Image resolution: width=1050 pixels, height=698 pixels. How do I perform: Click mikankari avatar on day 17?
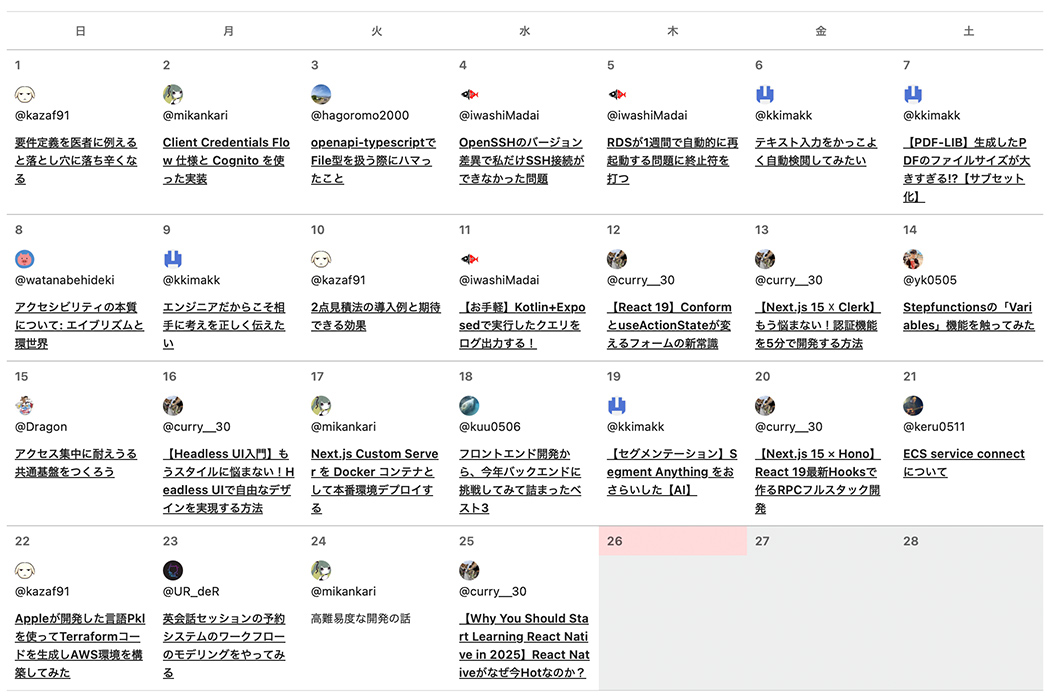[321, 406]
